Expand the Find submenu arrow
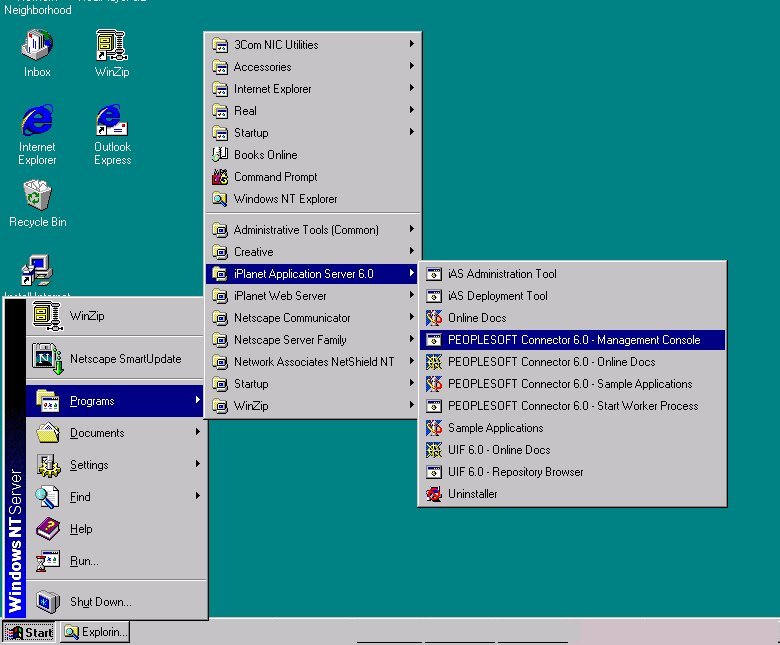Viewport: 780px width, 645px height. (198, 496)
